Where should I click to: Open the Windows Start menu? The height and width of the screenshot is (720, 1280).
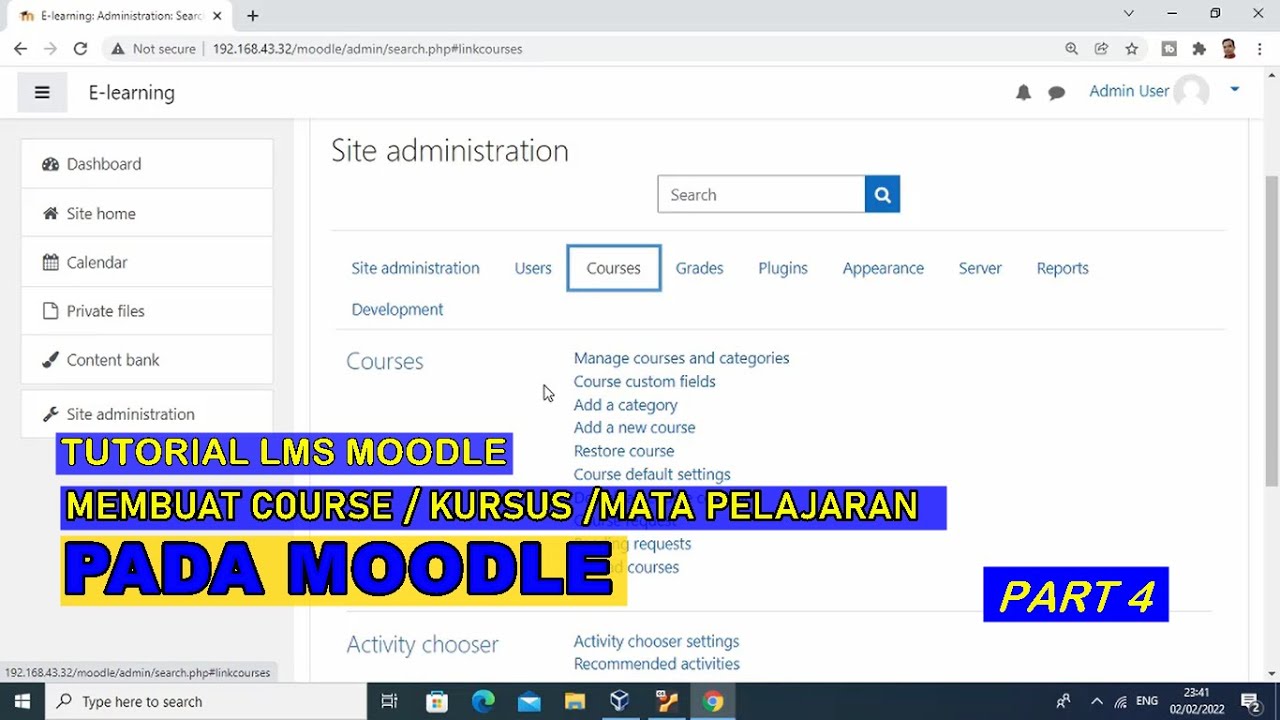tap(22, 701)
